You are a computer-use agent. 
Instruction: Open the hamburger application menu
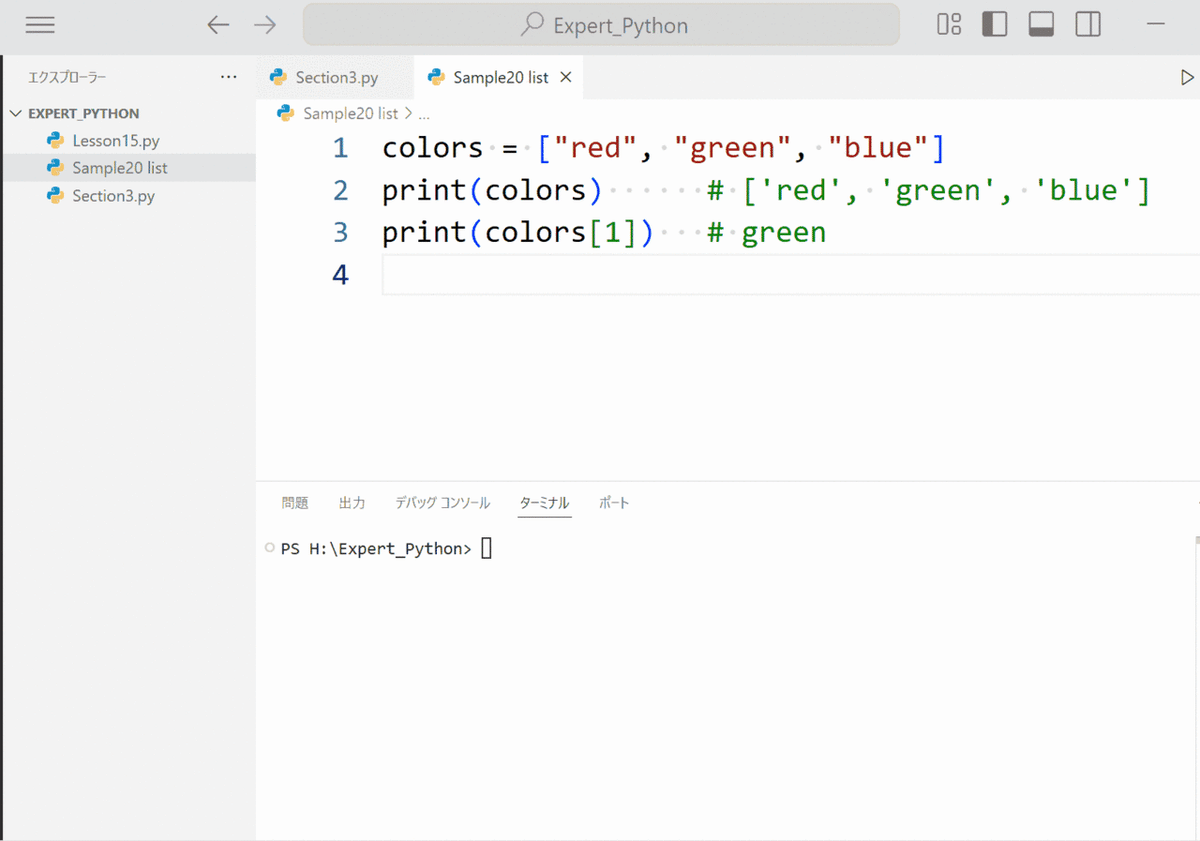click(40, 25)
